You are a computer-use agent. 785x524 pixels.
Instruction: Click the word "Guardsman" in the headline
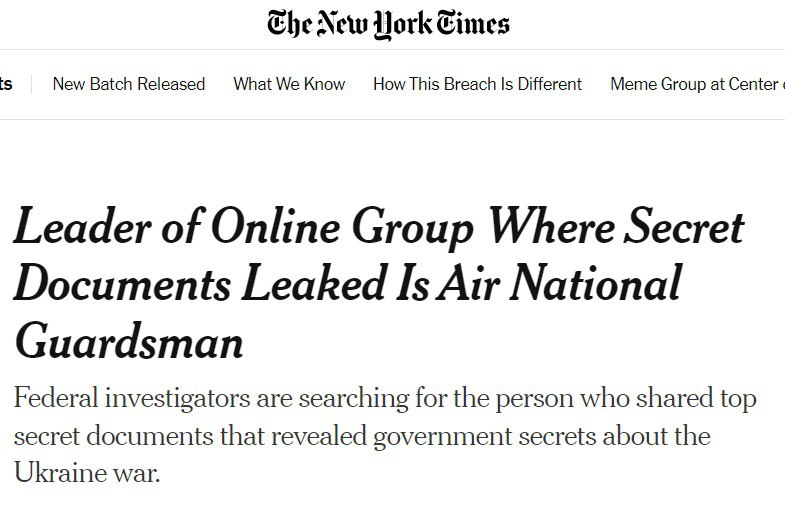coord(129,342)
